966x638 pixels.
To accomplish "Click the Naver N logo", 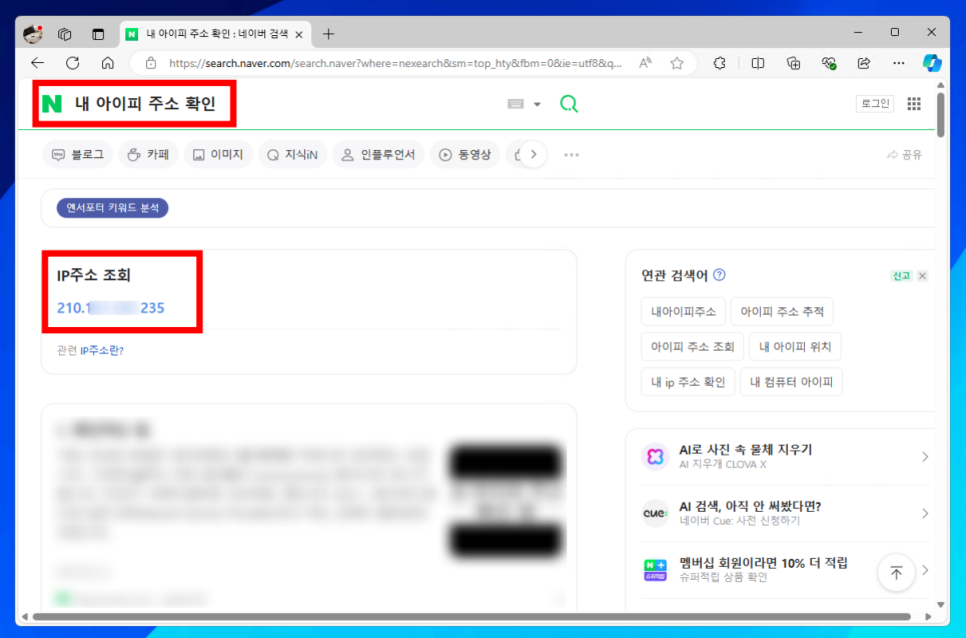I will (x=52, y=103).
